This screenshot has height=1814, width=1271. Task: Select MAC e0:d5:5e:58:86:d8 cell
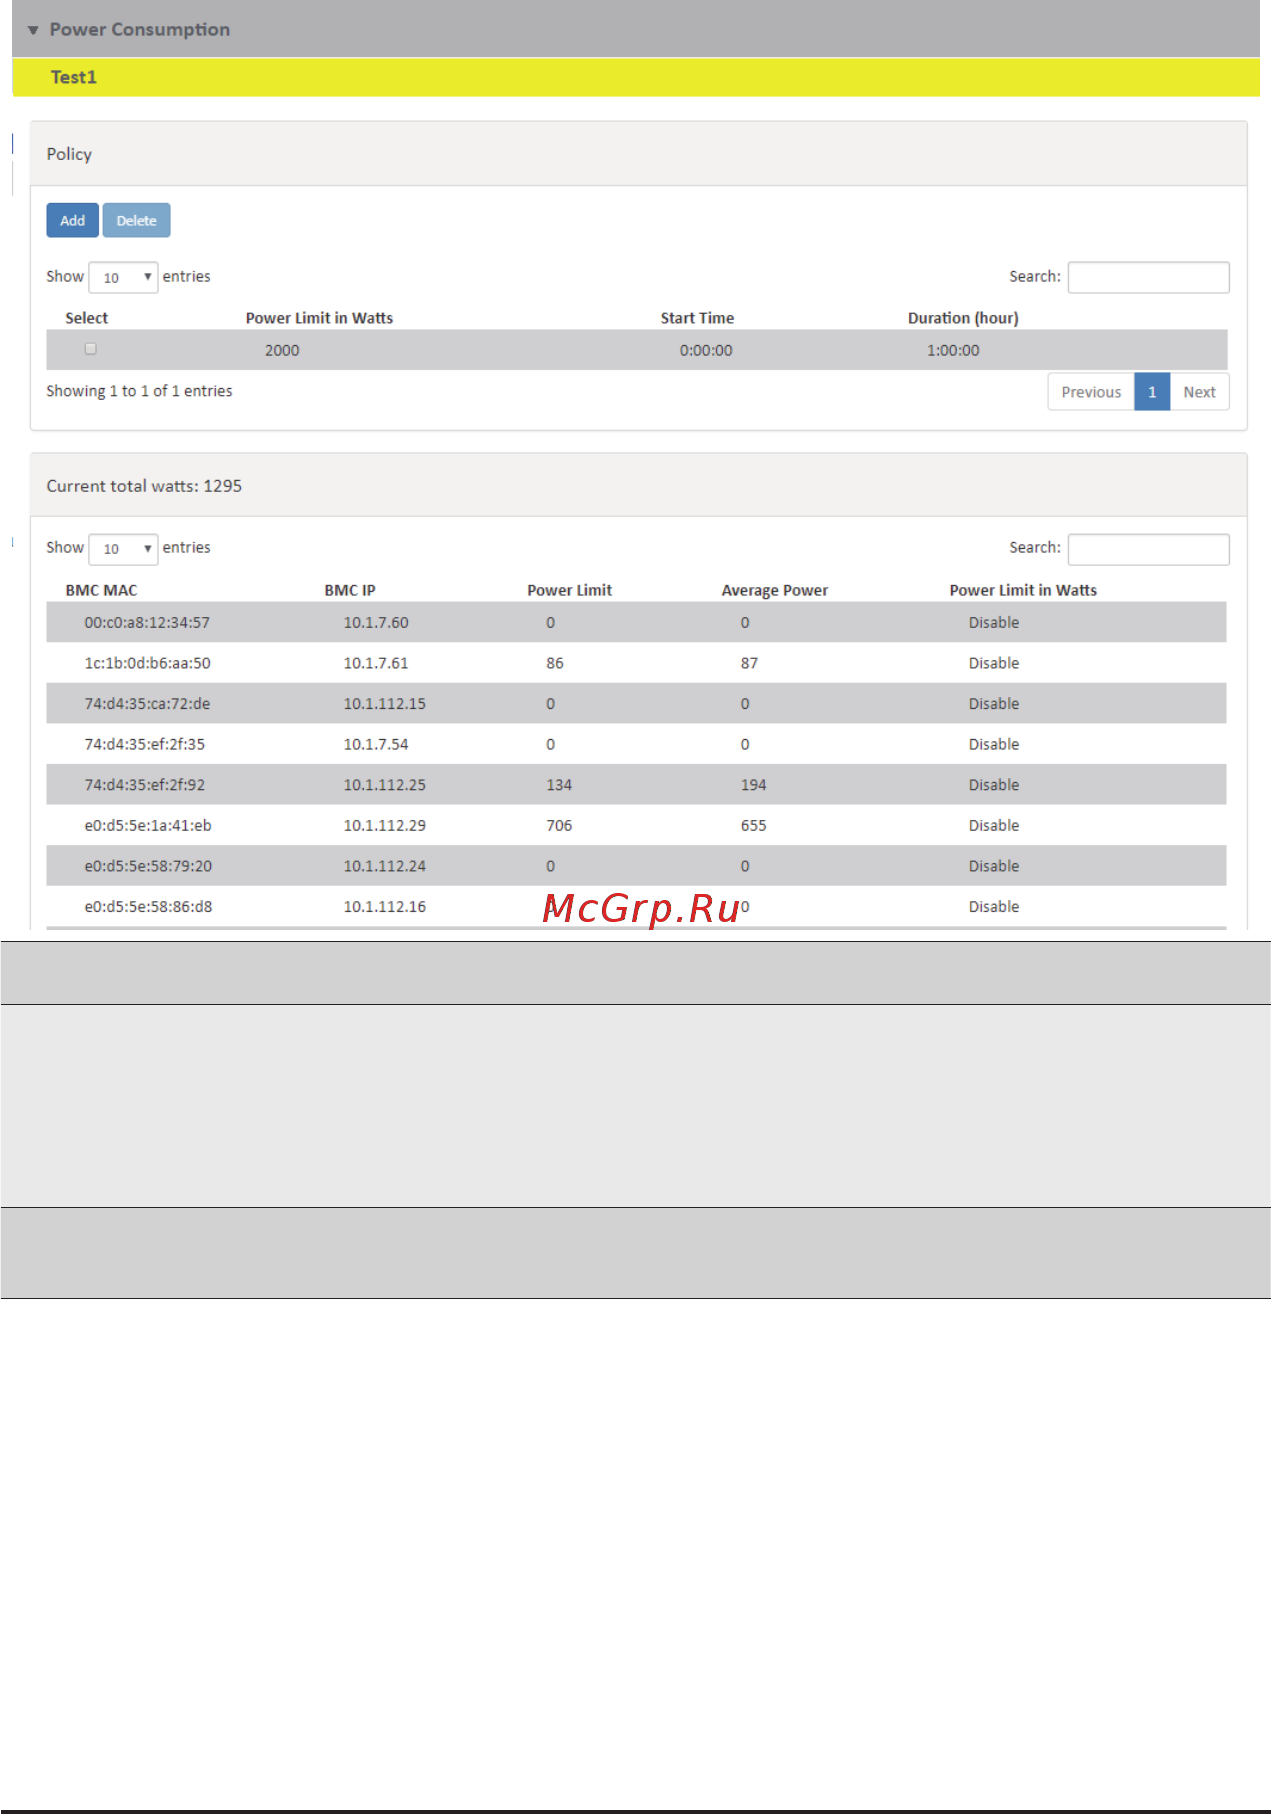tap(148, 907)
